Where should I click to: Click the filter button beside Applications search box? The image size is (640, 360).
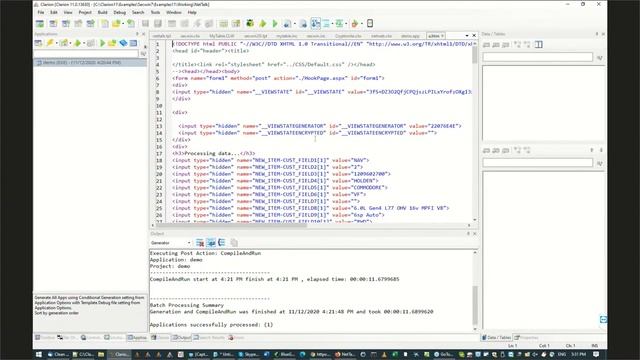tap(143, 53)
